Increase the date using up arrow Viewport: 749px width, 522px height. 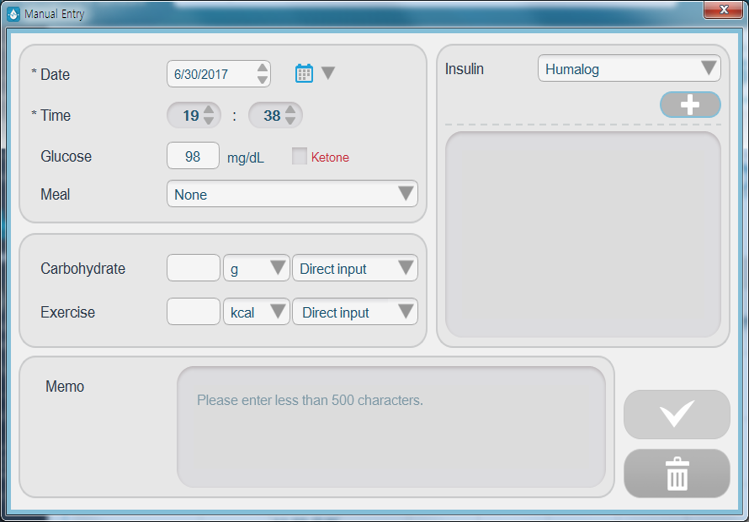[x=262, y=68]
